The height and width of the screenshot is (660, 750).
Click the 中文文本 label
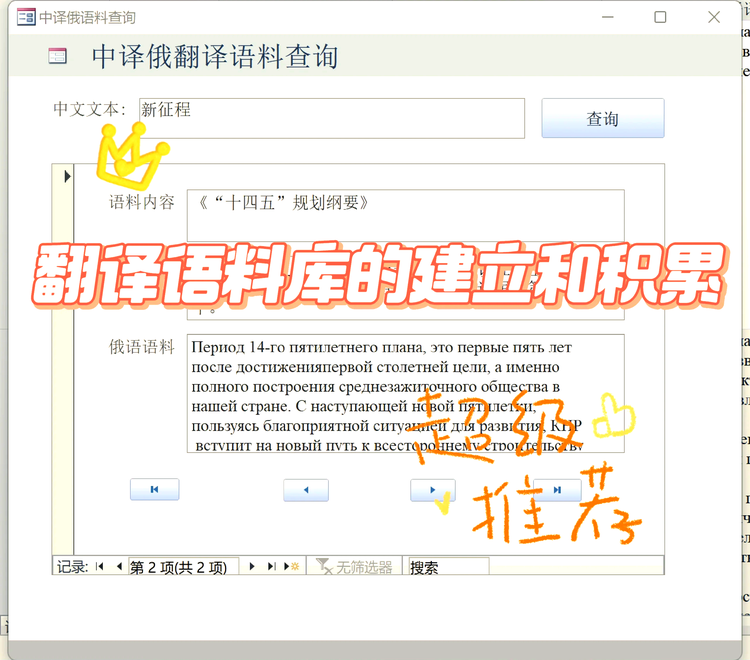click(89, 109)
